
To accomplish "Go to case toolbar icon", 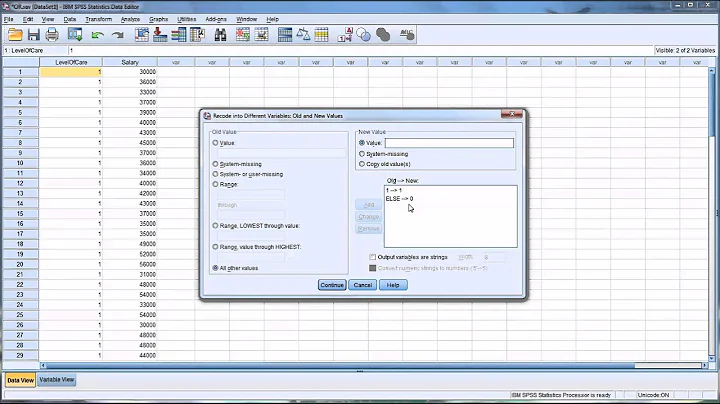I will (142, 35).
